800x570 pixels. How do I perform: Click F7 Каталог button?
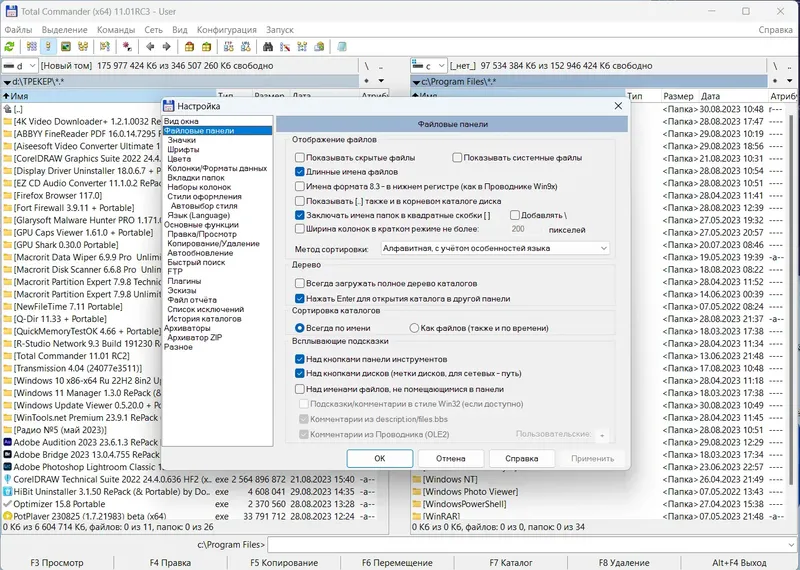[x=510, y=563]
